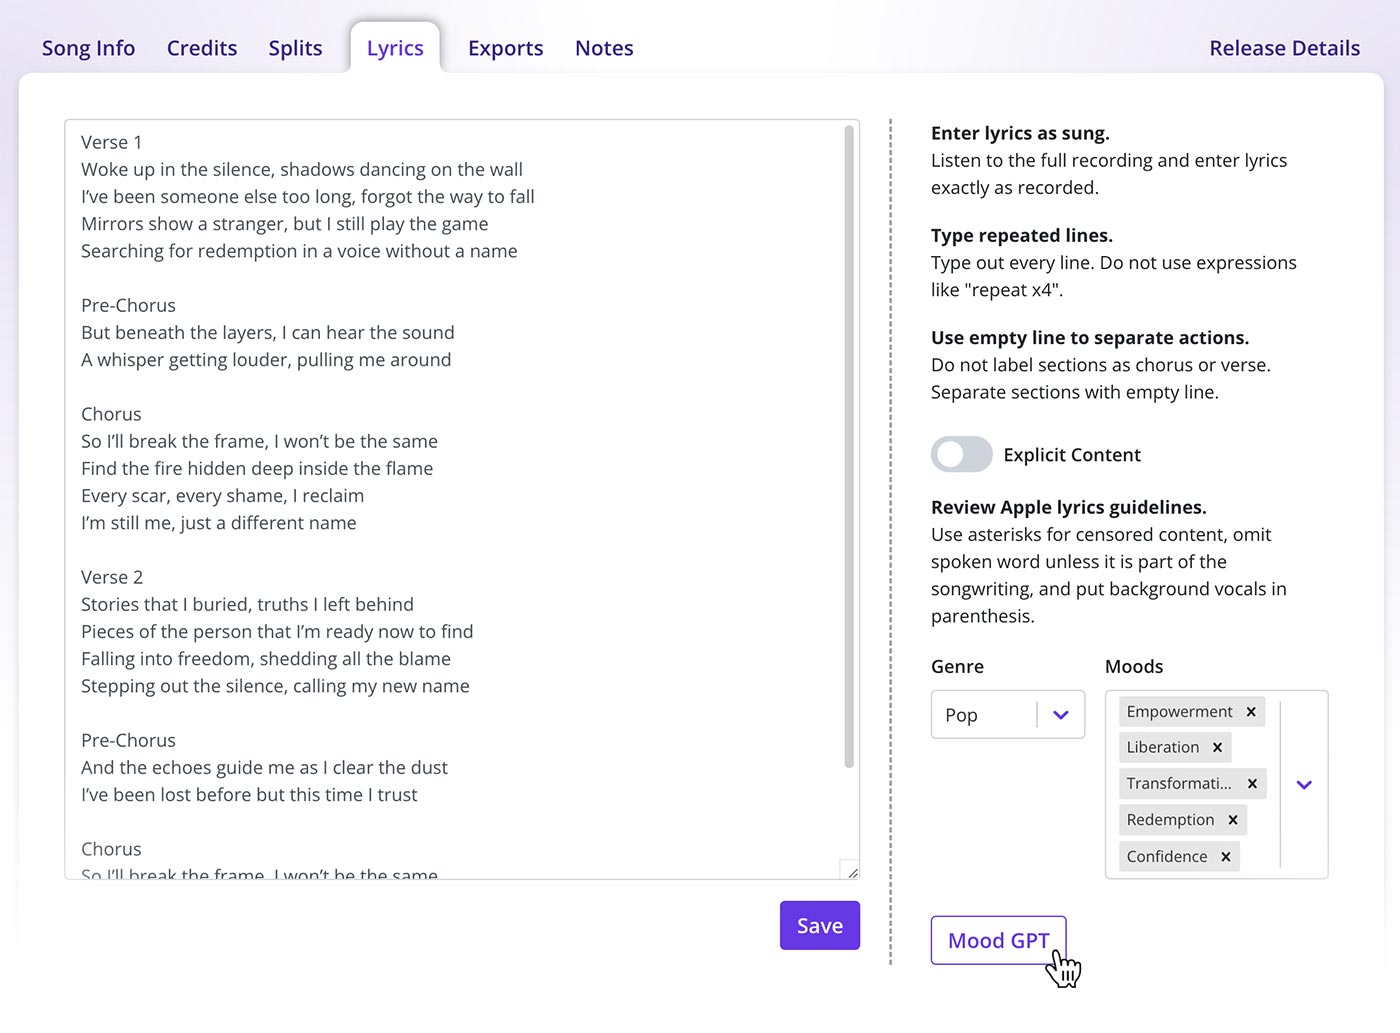Image resolution: width=1400 pixels, height=1033 pixels.
Task: Click 'Explicit Content' label text
Action: coord(1072,455)
